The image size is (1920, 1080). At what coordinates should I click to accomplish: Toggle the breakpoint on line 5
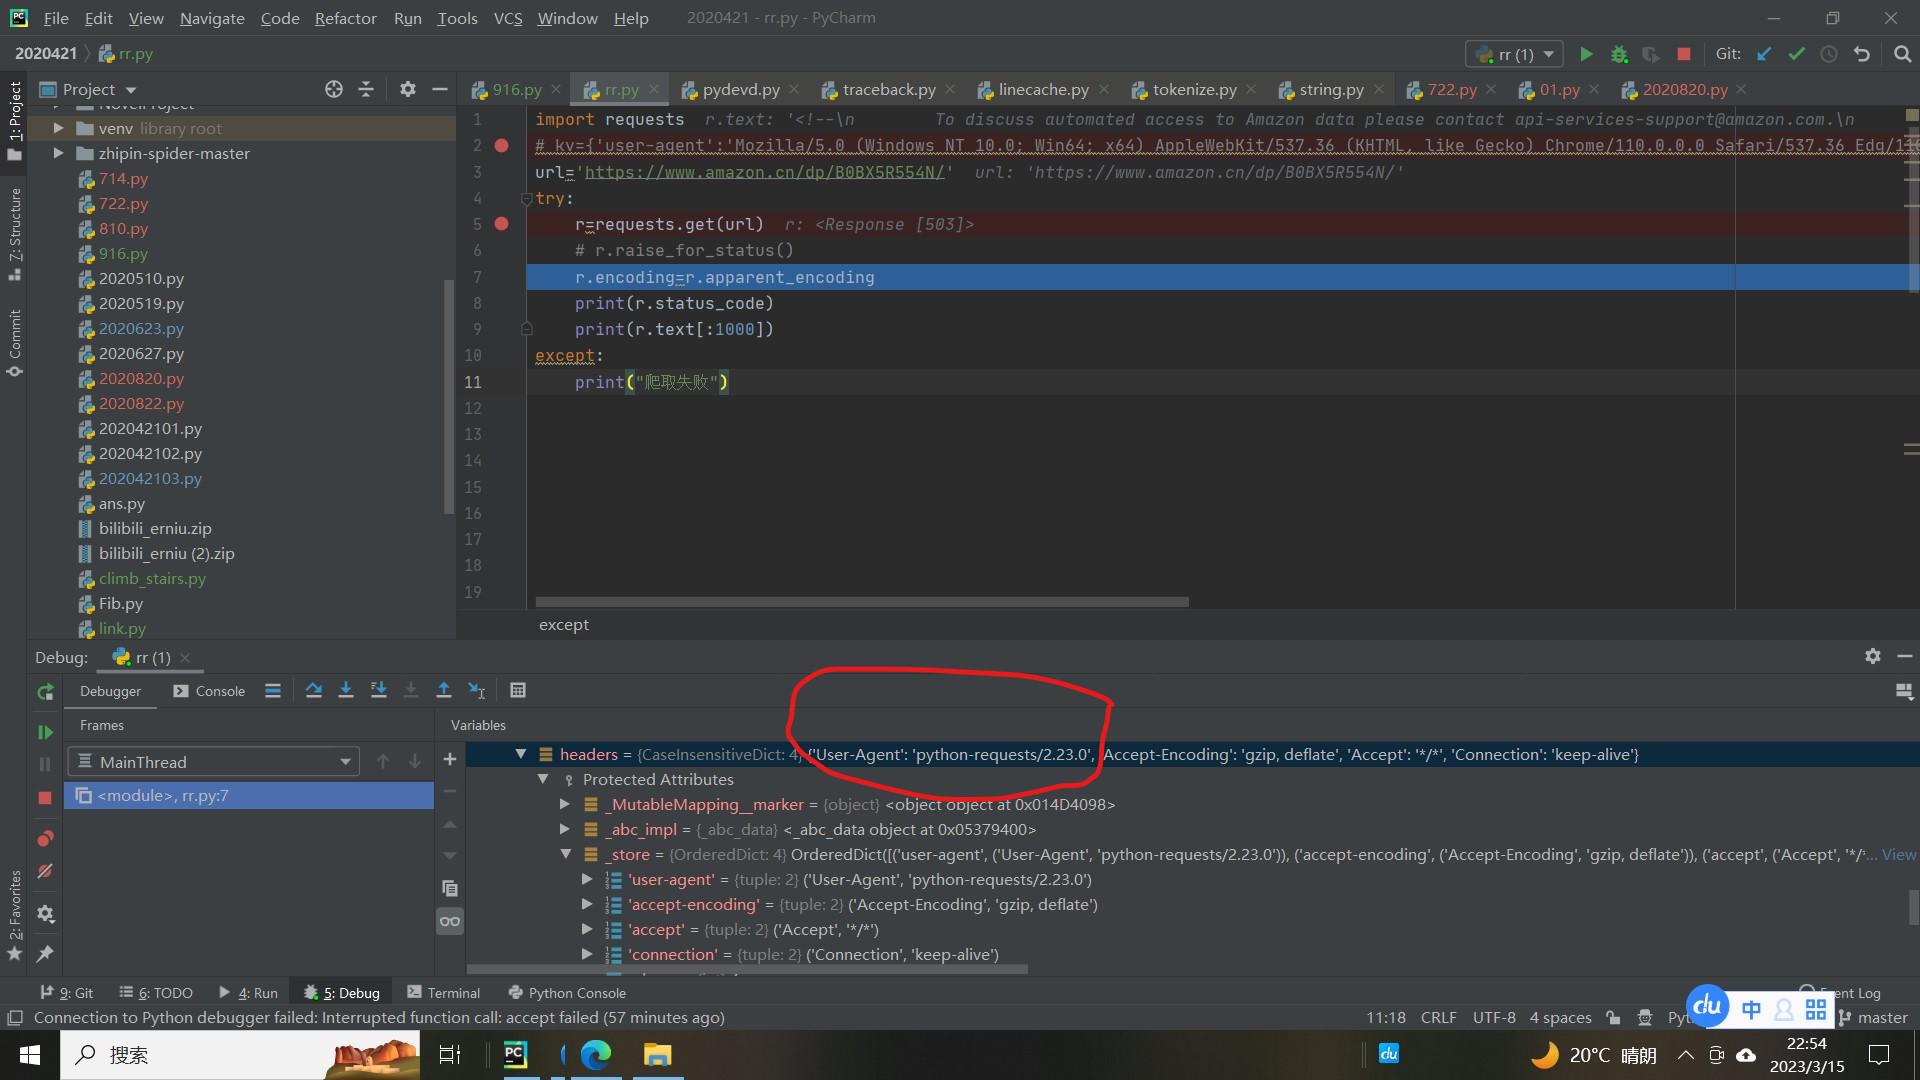(502, 224)
